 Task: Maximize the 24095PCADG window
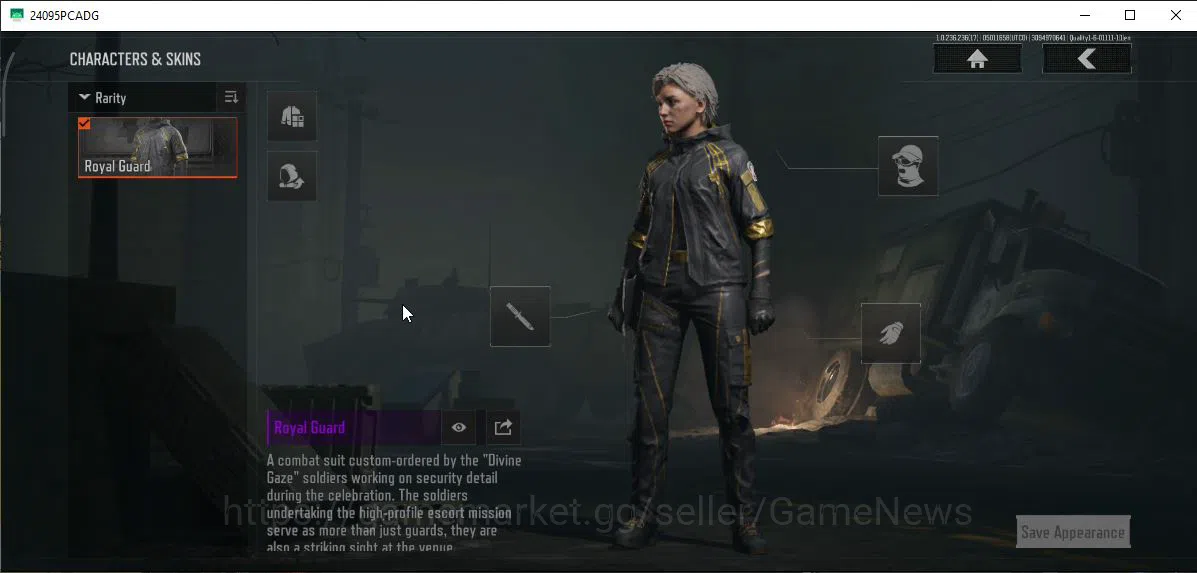[x=1130, y=15]
